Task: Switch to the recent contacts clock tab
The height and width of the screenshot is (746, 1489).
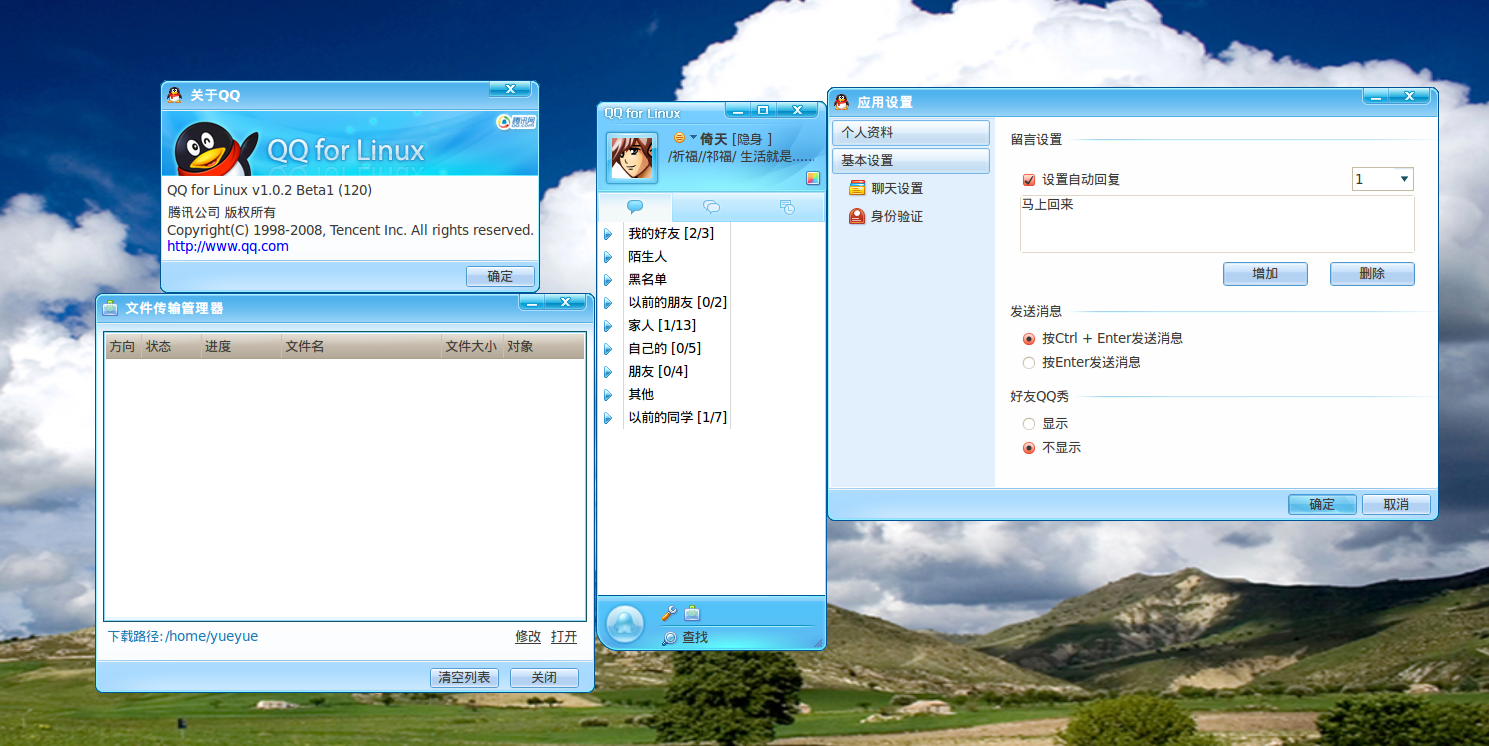Action: pos(787,207)
